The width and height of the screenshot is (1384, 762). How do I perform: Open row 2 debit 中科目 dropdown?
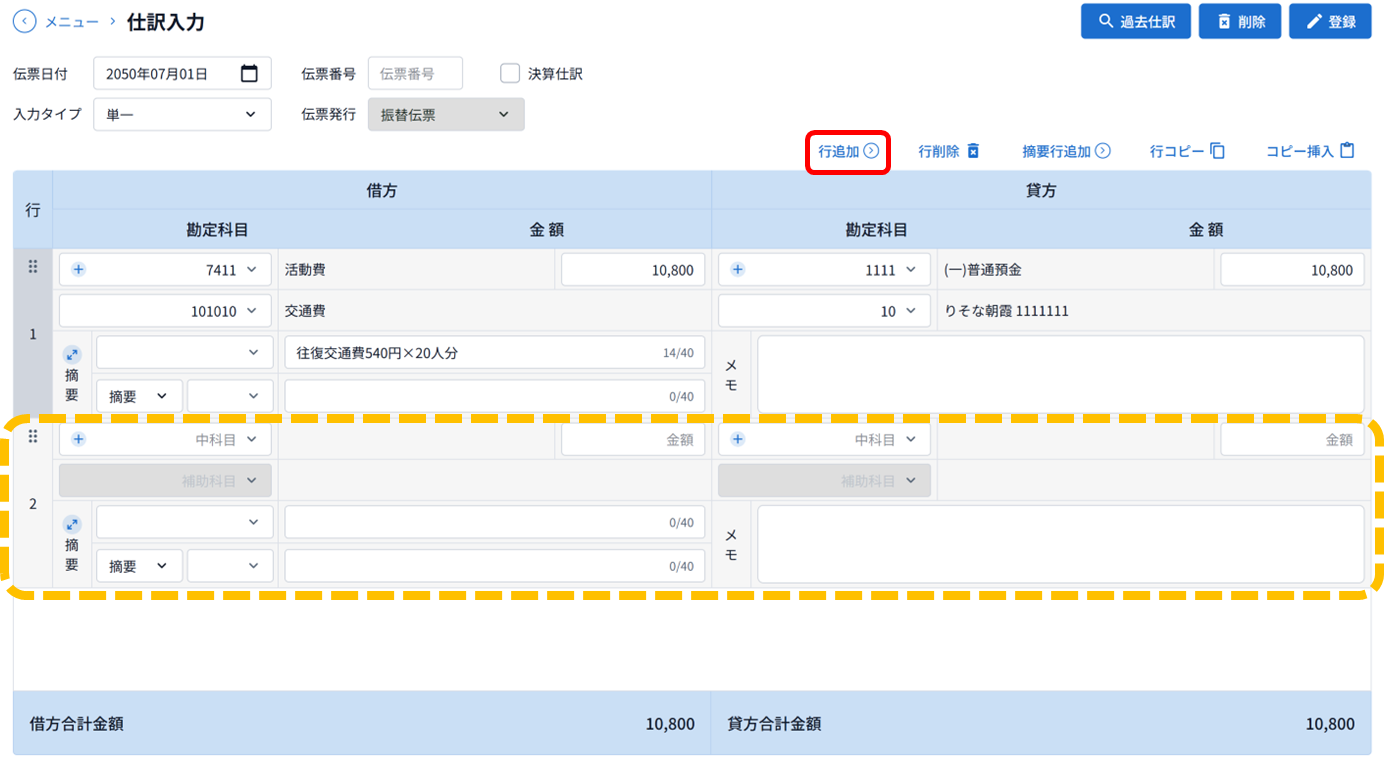point(166,439)
